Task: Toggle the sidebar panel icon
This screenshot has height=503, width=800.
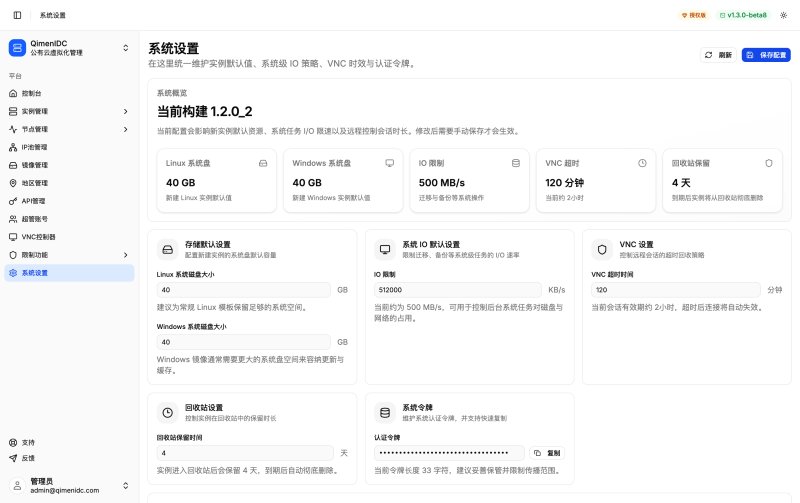Action: [x=17, y=15]
